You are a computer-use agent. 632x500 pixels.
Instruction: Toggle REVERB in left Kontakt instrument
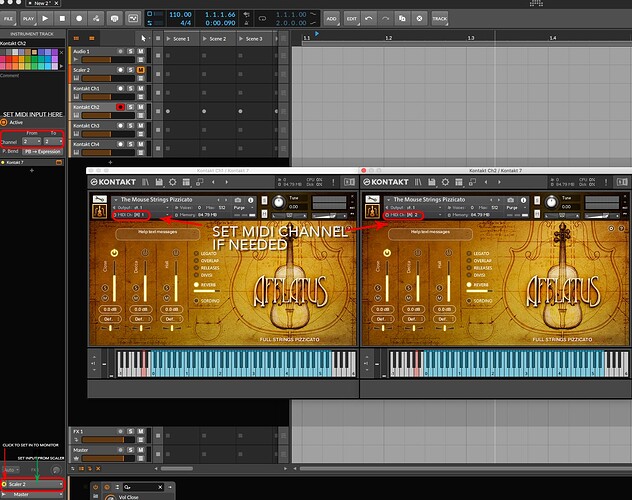point(196,284)
